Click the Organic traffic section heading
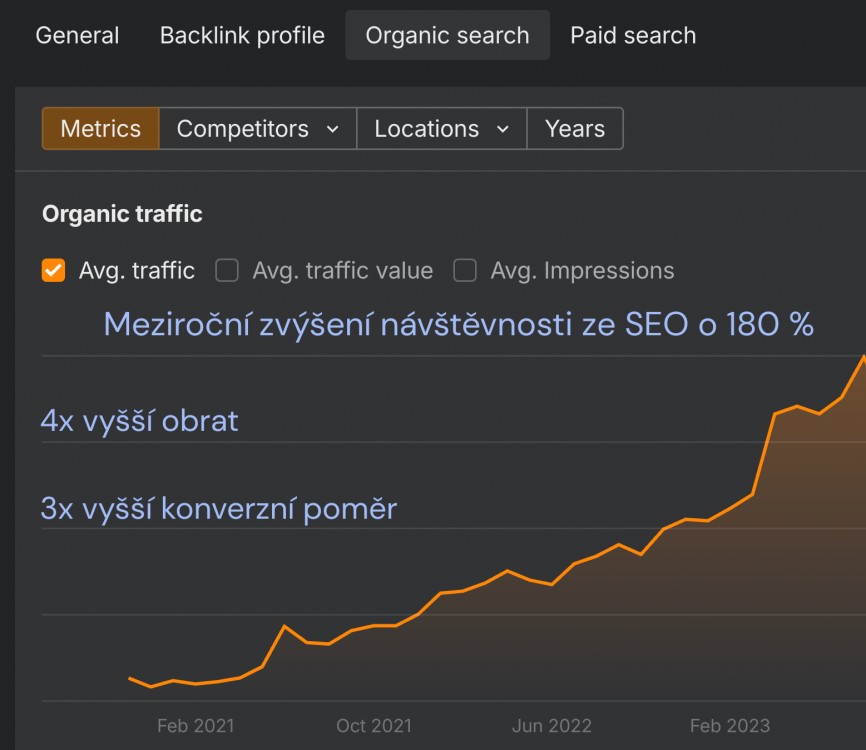Viewport: 866px width, 750px height. coord(122,213)
